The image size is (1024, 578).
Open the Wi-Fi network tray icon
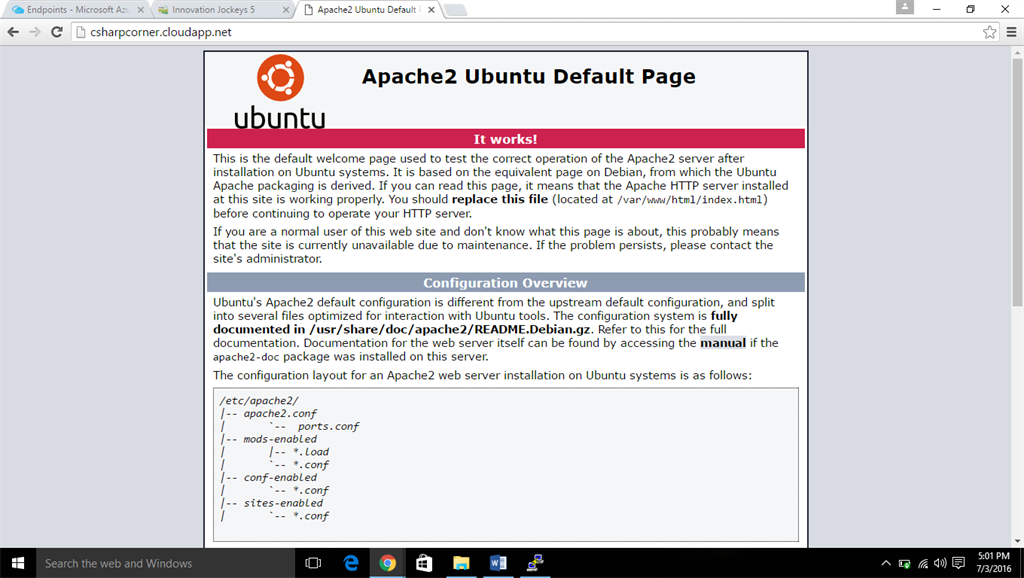(x=923, y=563)
